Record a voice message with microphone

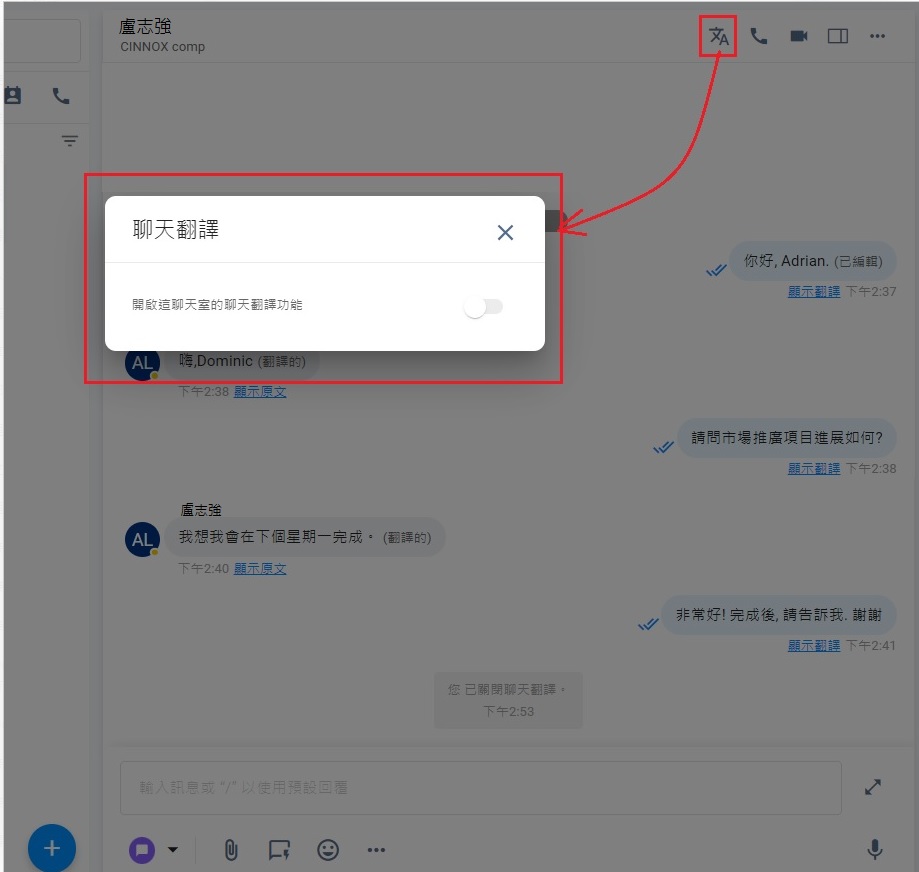(x=874, y=849)
